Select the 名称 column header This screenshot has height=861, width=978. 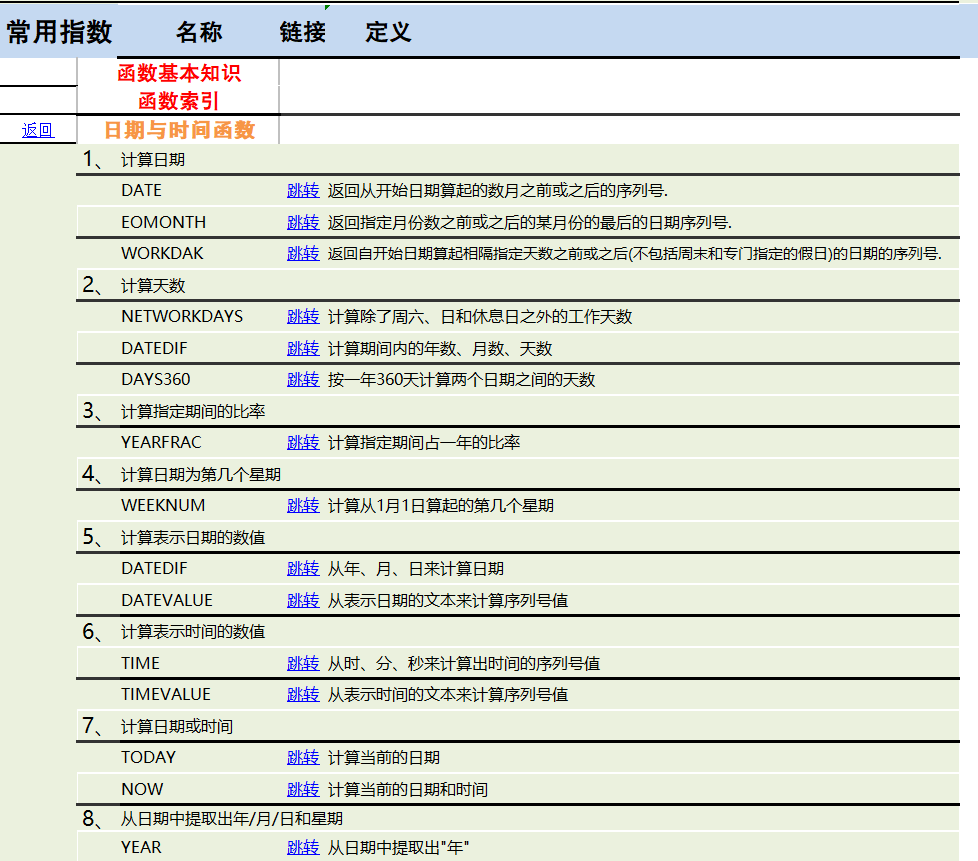click(x=199, y=32)
